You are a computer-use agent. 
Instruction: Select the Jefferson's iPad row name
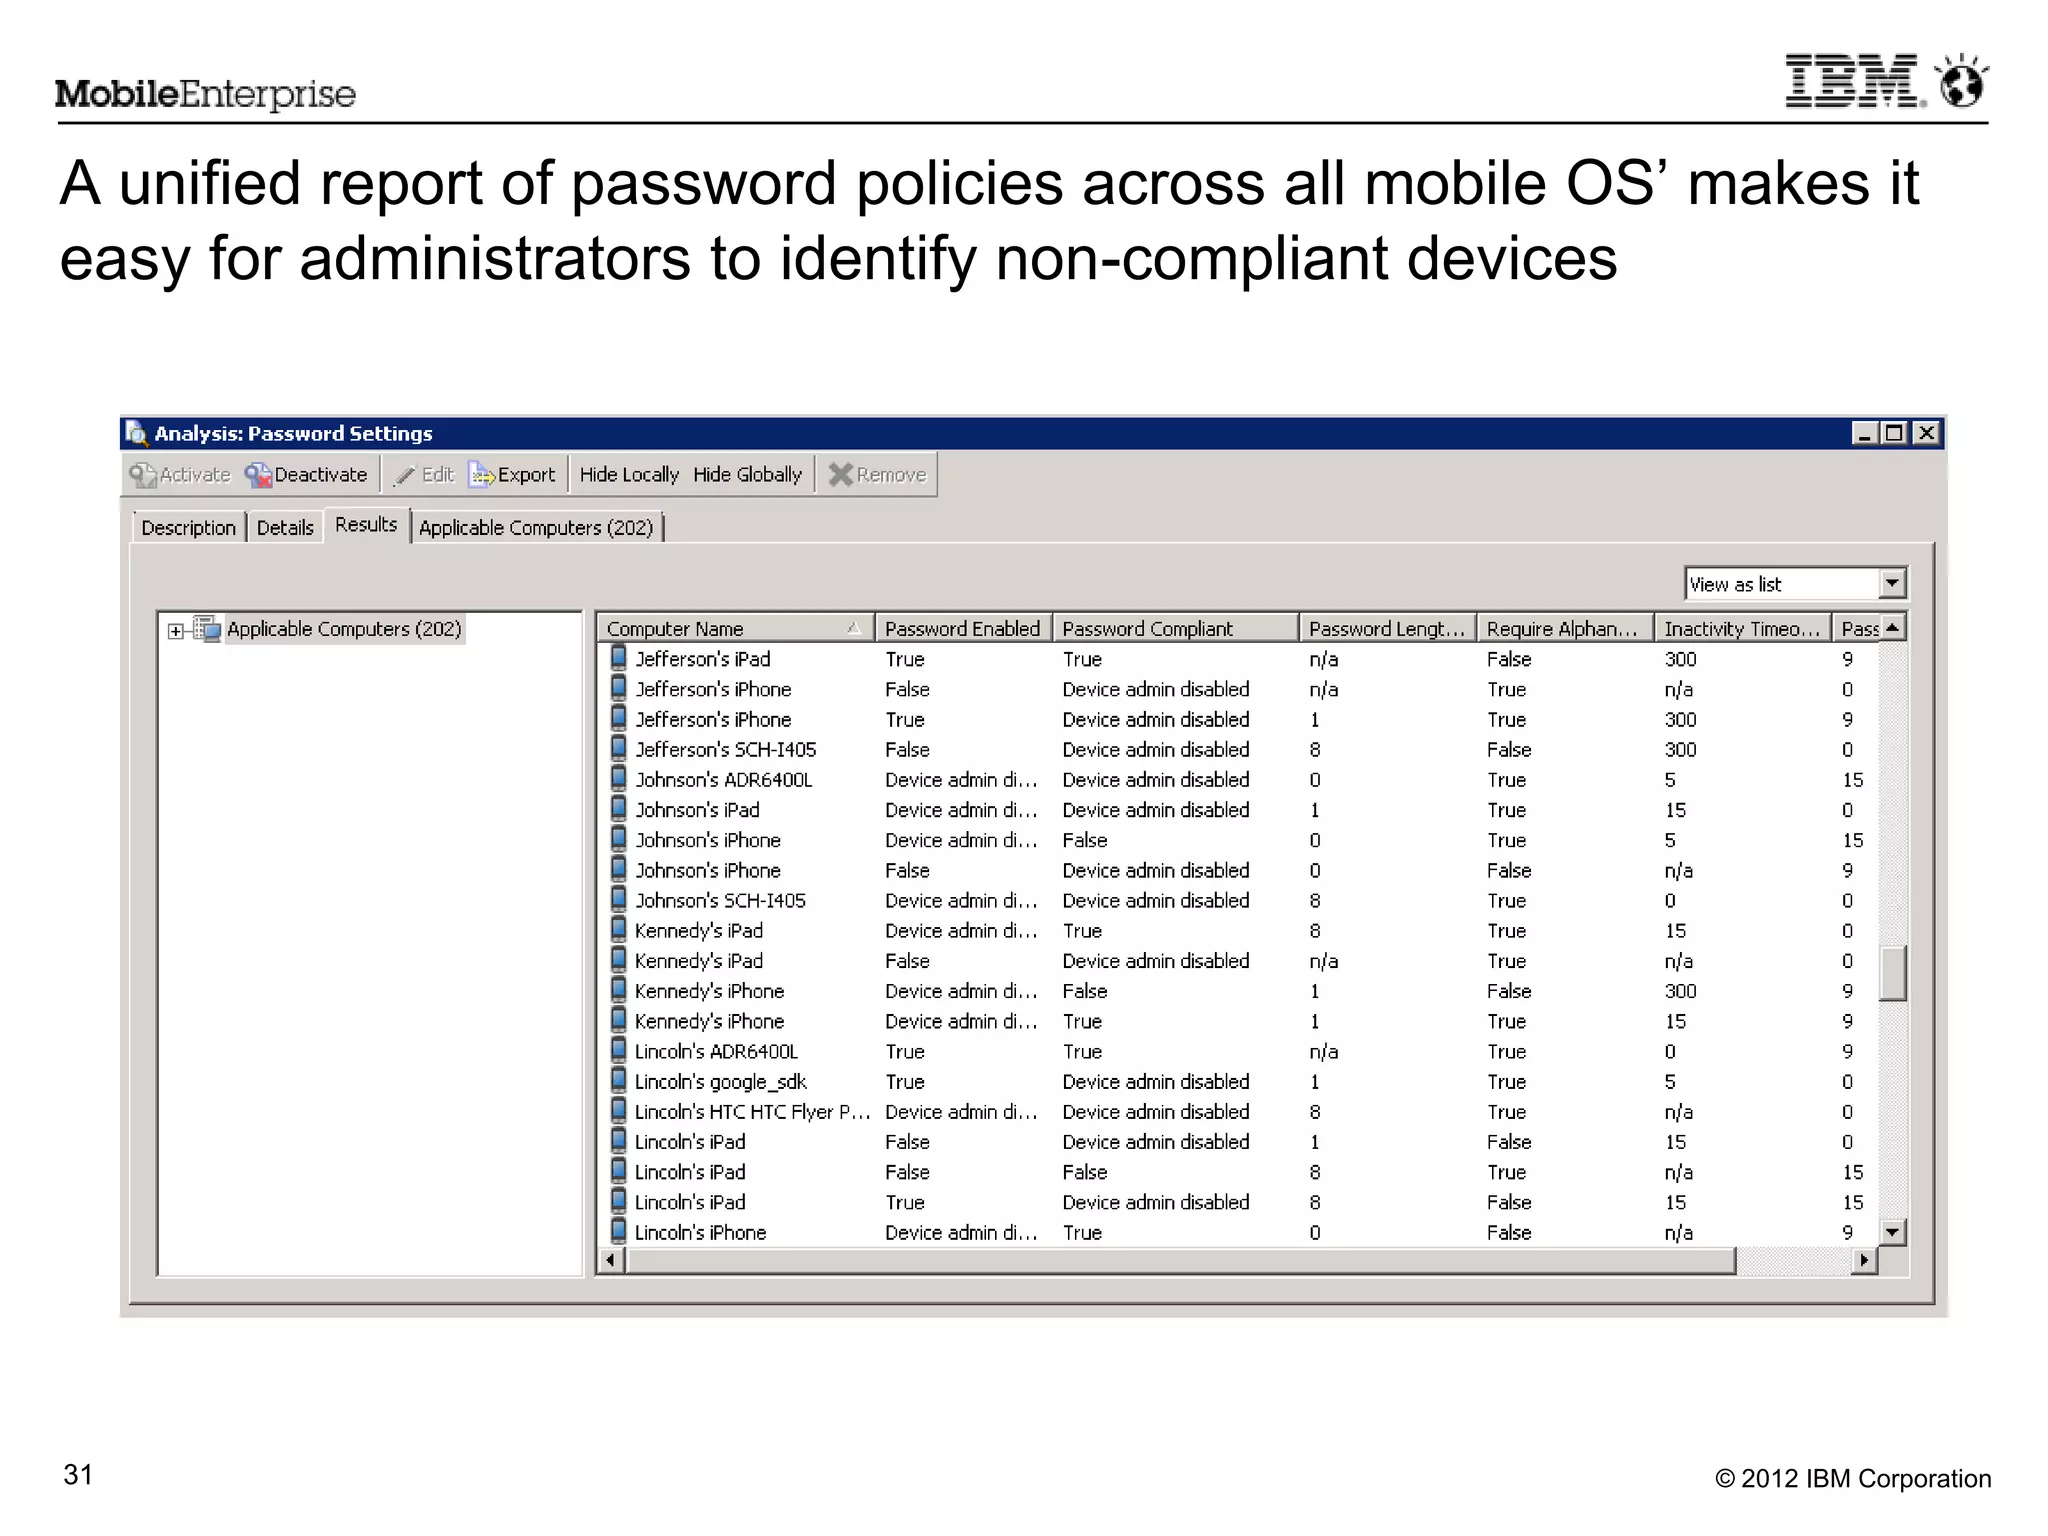tap(702, 659)
